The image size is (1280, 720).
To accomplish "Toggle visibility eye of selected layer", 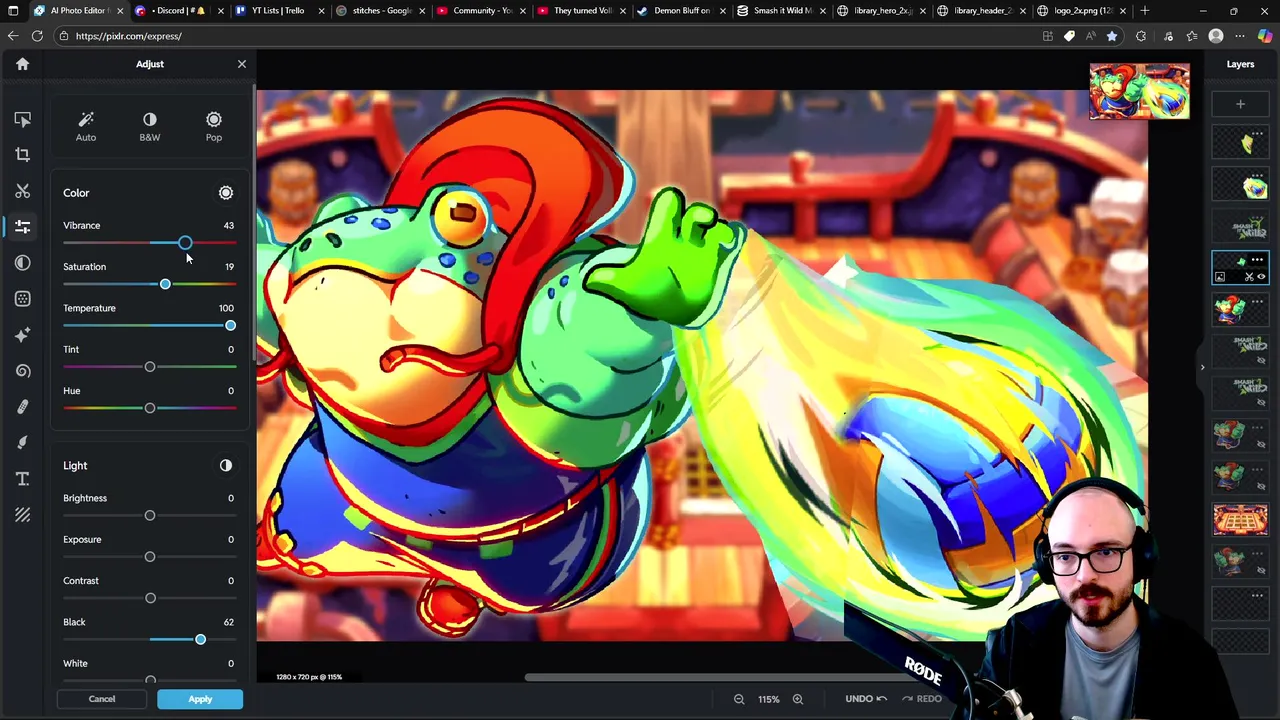I will coord(1261,277).
